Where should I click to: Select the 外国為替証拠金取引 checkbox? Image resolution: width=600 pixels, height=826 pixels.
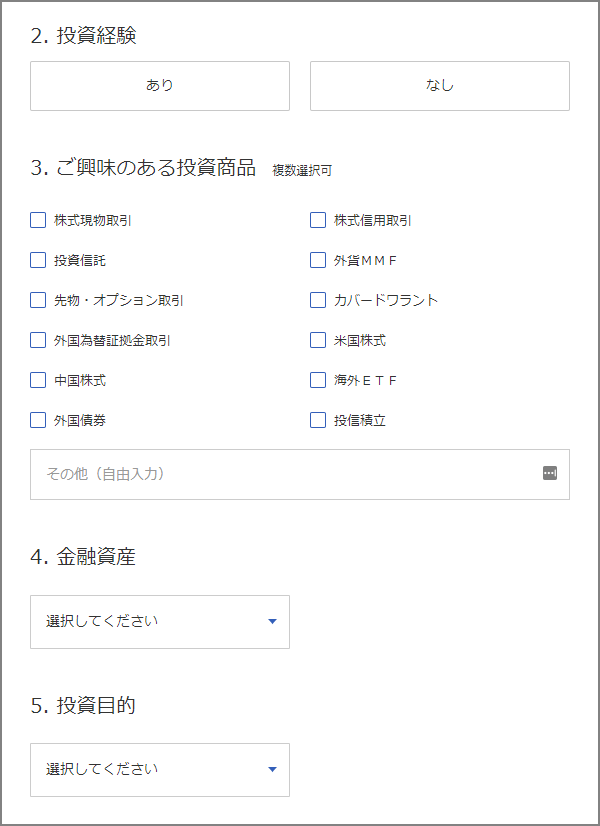(x=38, y=340)
